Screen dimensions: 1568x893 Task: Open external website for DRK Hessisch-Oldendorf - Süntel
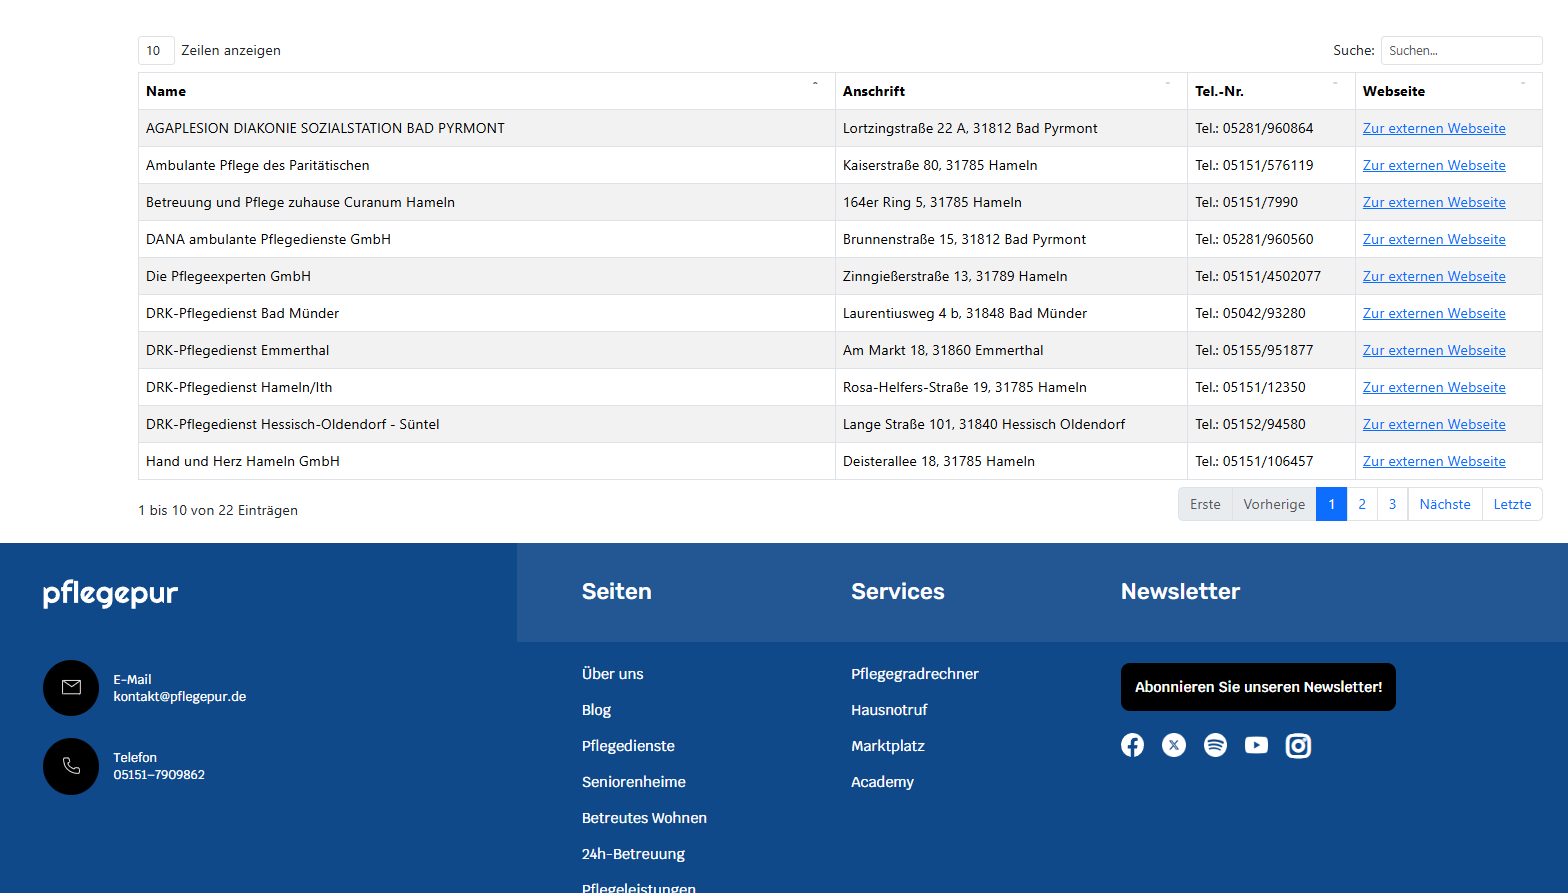pyautogui.click(x=1434, y=424)
